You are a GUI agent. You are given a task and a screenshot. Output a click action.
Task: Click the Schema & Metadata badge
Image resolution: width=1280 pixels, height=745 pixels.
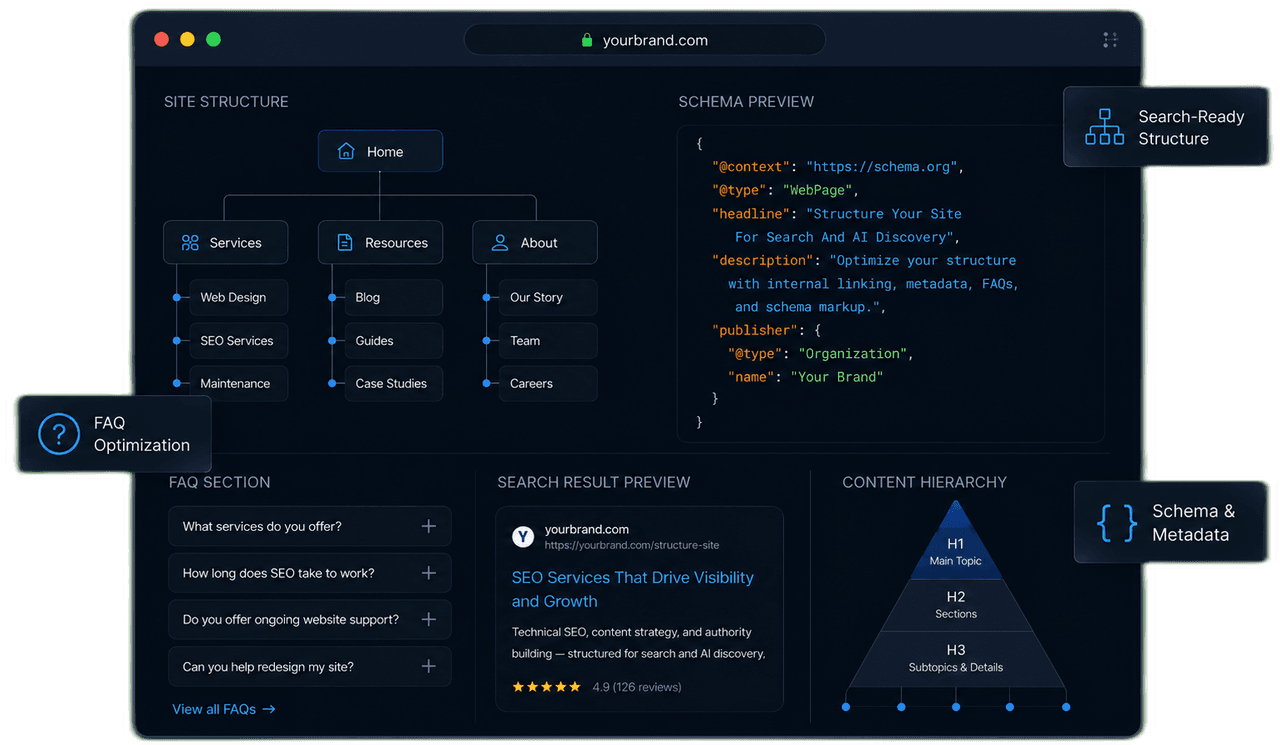click(x=1171, y=522)
